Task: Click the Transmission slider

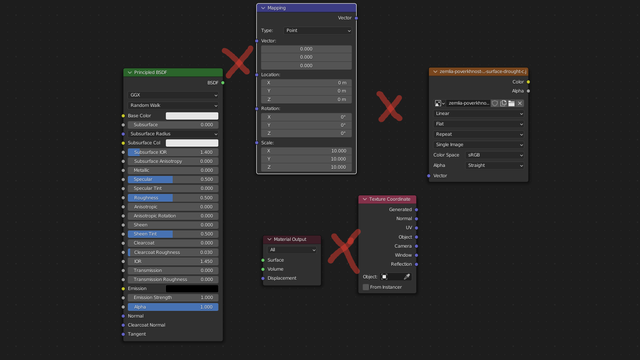Action: pos(173,270)
